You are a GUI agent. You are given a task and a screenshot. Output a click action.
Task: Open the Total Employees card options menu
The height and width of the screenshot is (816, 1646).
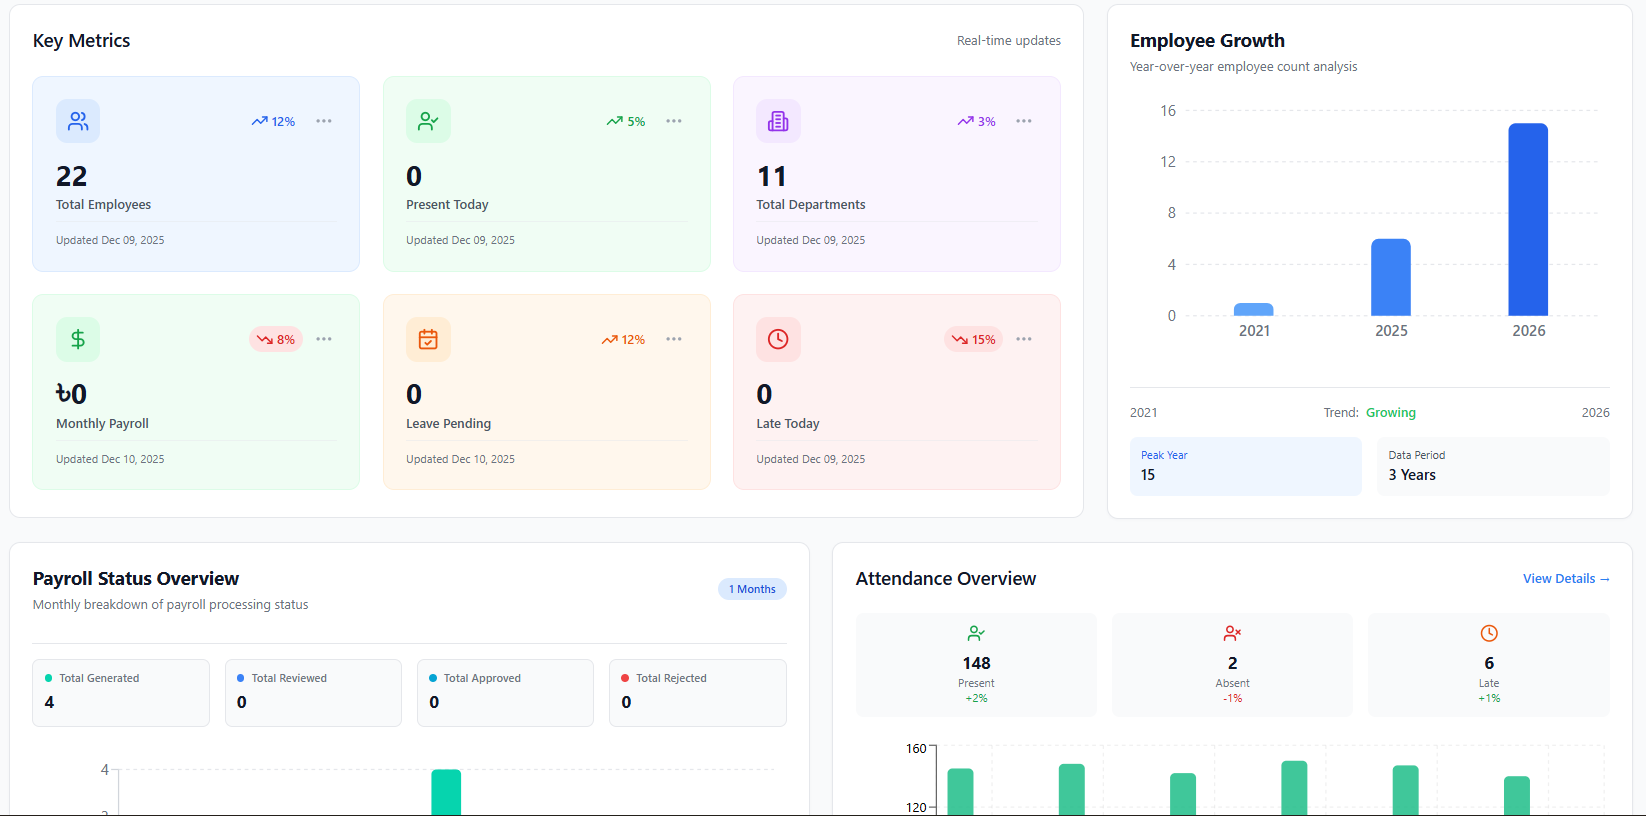324,121
